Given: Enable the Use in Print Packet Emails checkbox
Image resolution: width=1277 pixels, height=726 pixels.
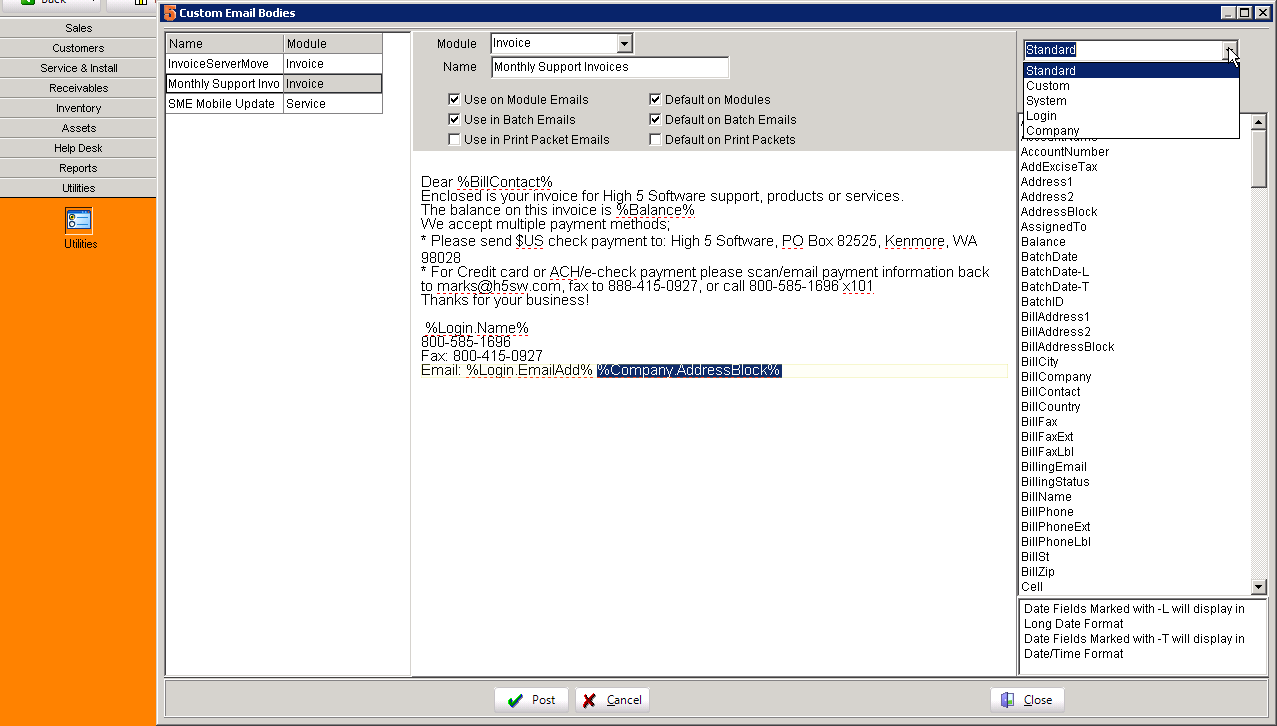Looking at the screenshot, I should (455, 139).
